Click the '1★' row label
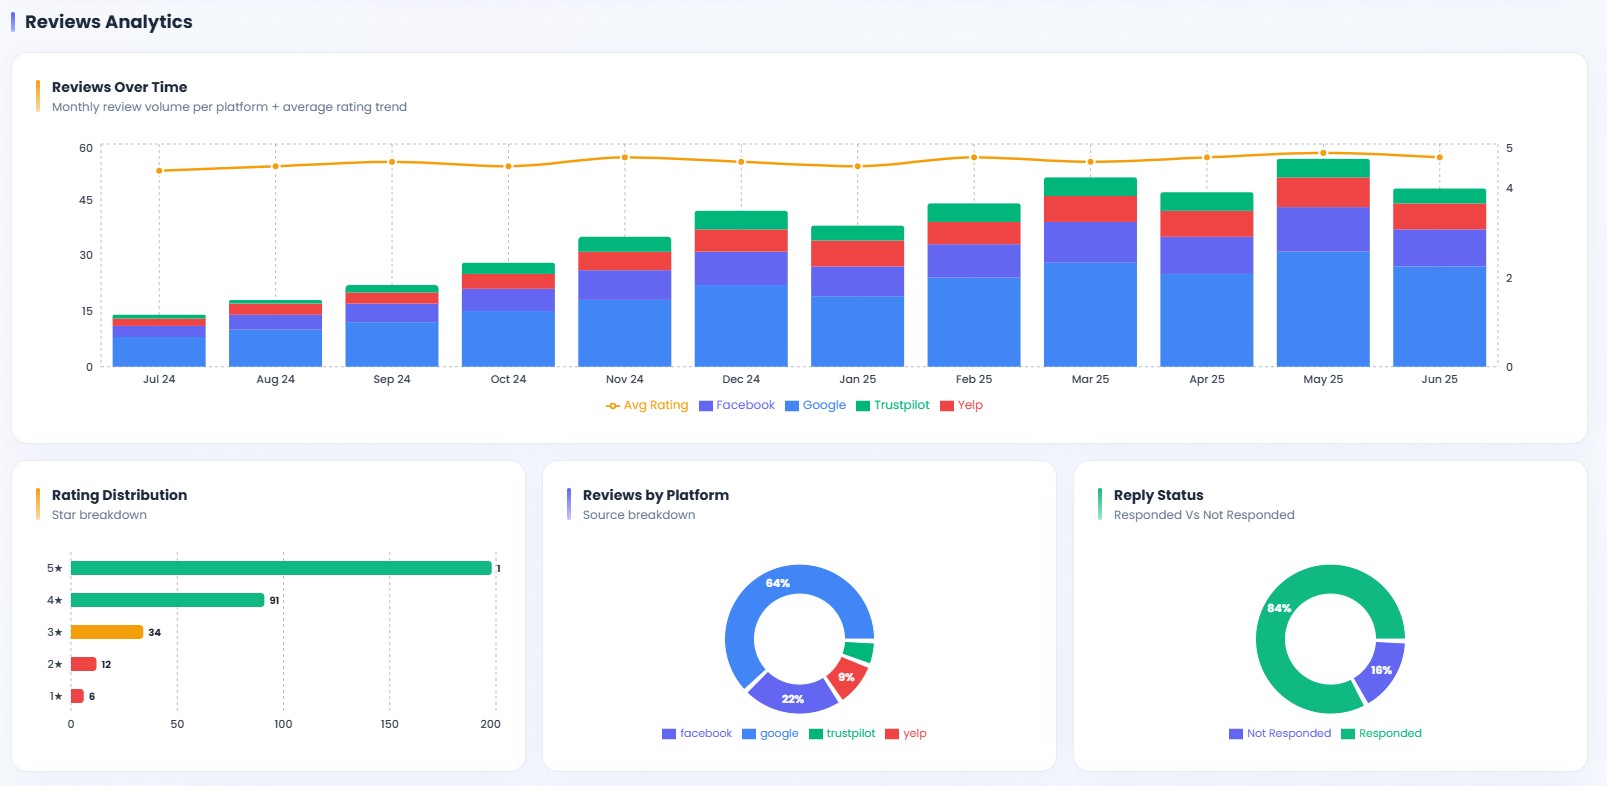Image resolution: width=1607 pixels, height=786 pixels. pos(56,696)
